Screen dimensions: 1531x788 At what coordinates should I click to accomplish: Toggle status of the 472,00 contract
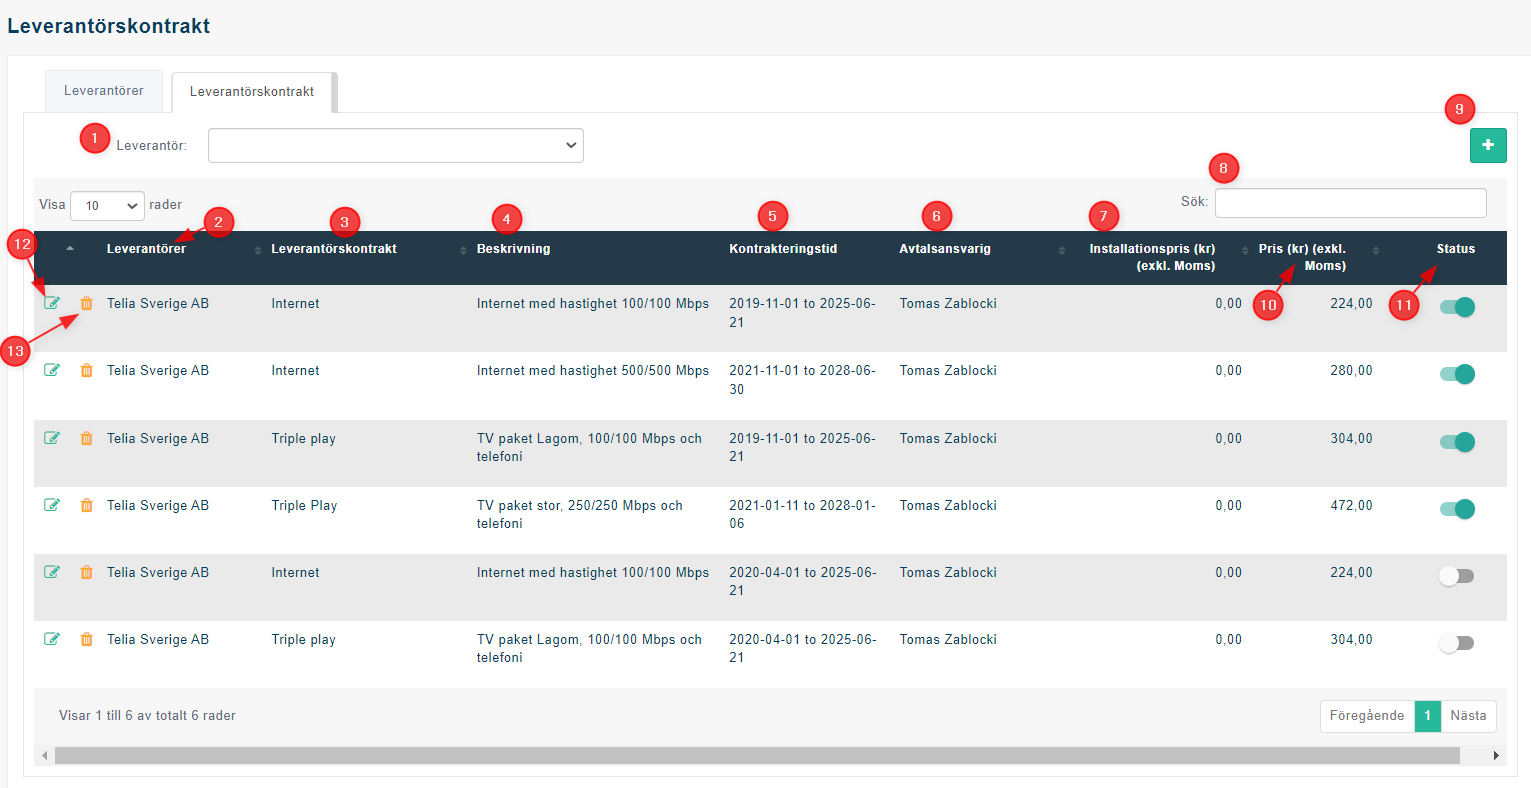1457,509
